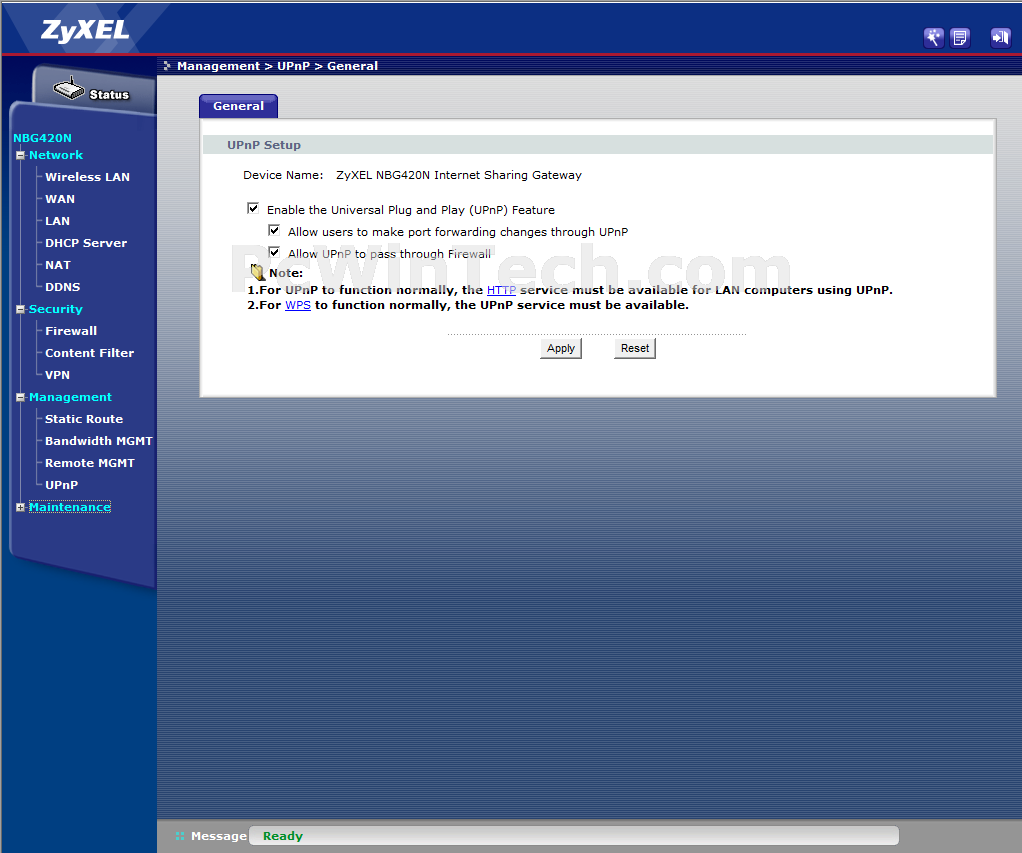This screenshot has width=1022, height=853.
Task: Follow the HTTP link in the note
Action: pyautogui.click(x=501, y=291)
